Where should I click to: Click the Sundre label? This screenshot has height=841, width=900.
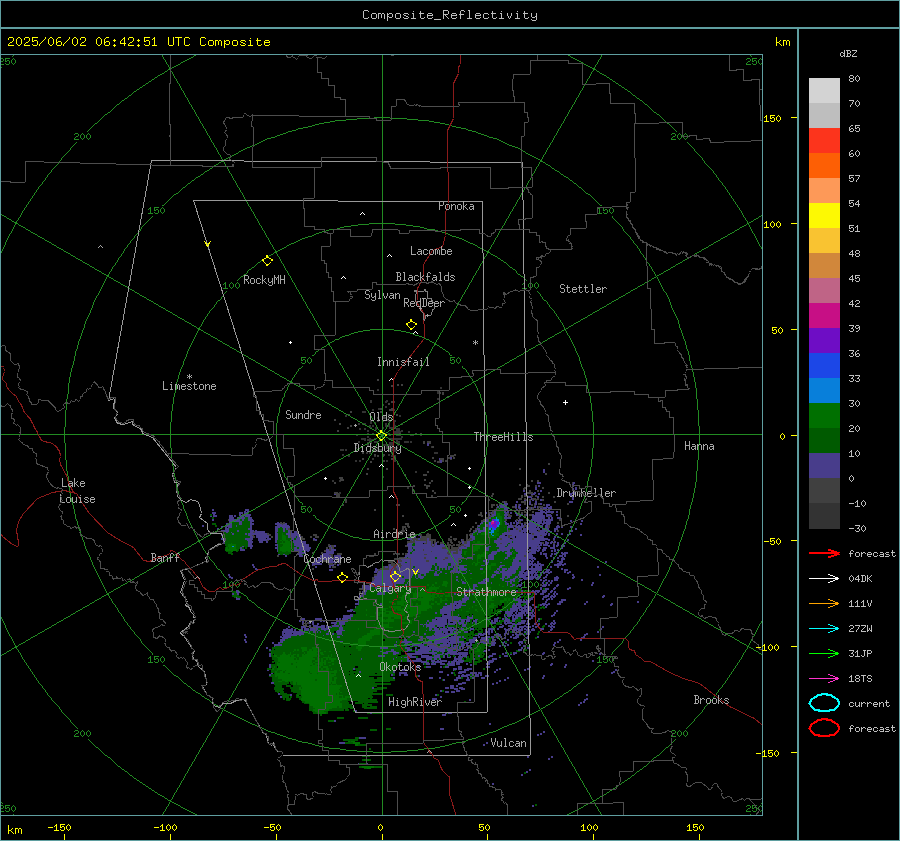pos(303,414)
